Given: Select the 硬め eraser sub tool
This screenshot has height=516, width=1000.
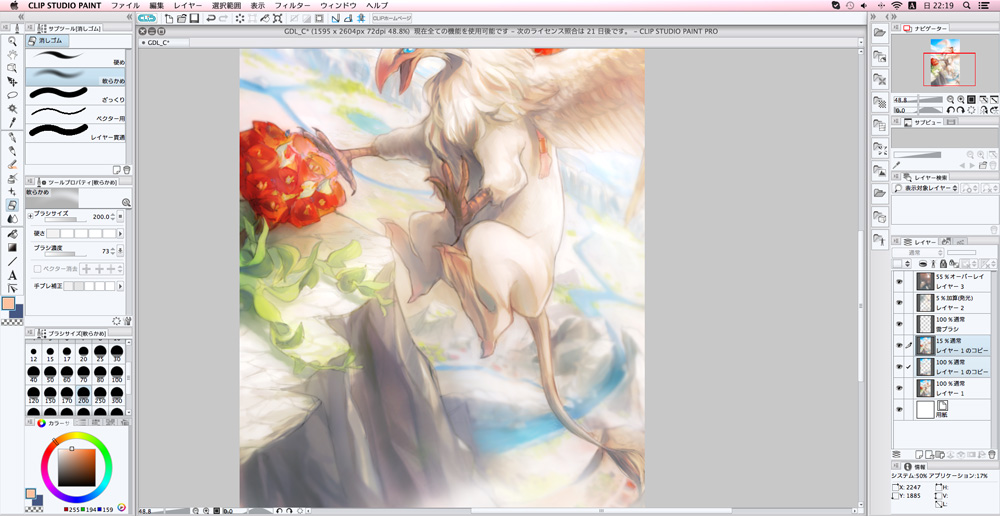Looking at the screenshot, I should pyautogui.click(x=76, y=59).
